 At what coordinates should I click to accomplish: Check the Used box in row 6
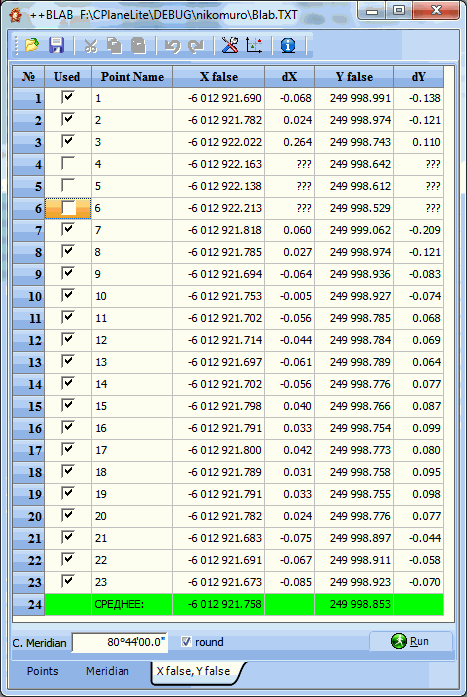tap(68, 208)
